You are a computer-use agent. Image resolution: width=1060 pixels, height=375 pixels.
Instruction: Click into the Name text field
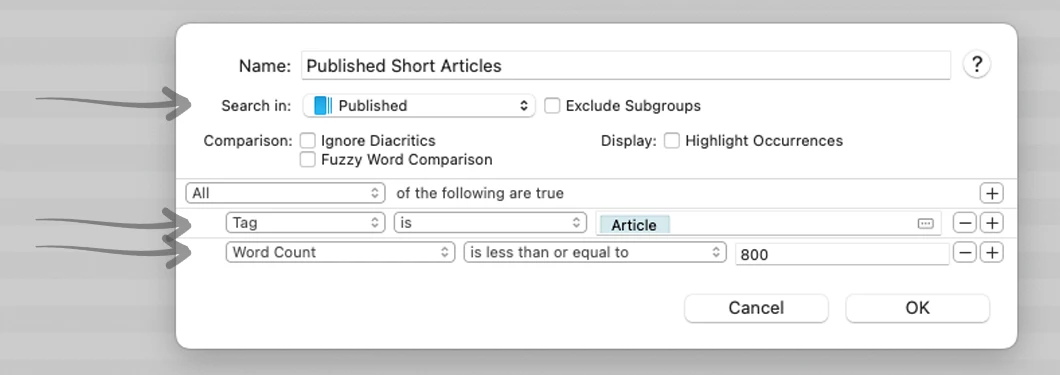coord(626,66)
